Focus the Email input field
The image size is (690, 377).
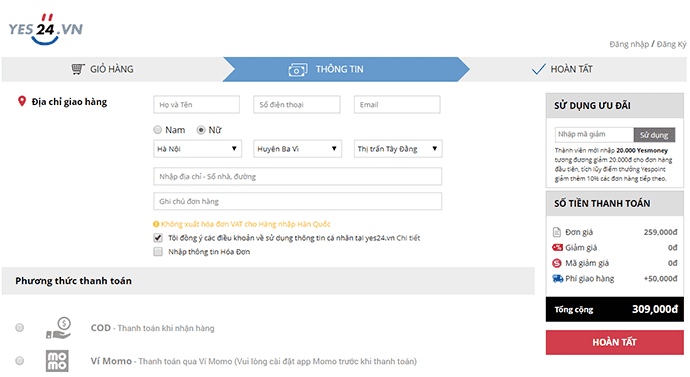pyautogui.click(x=397, y=105)
